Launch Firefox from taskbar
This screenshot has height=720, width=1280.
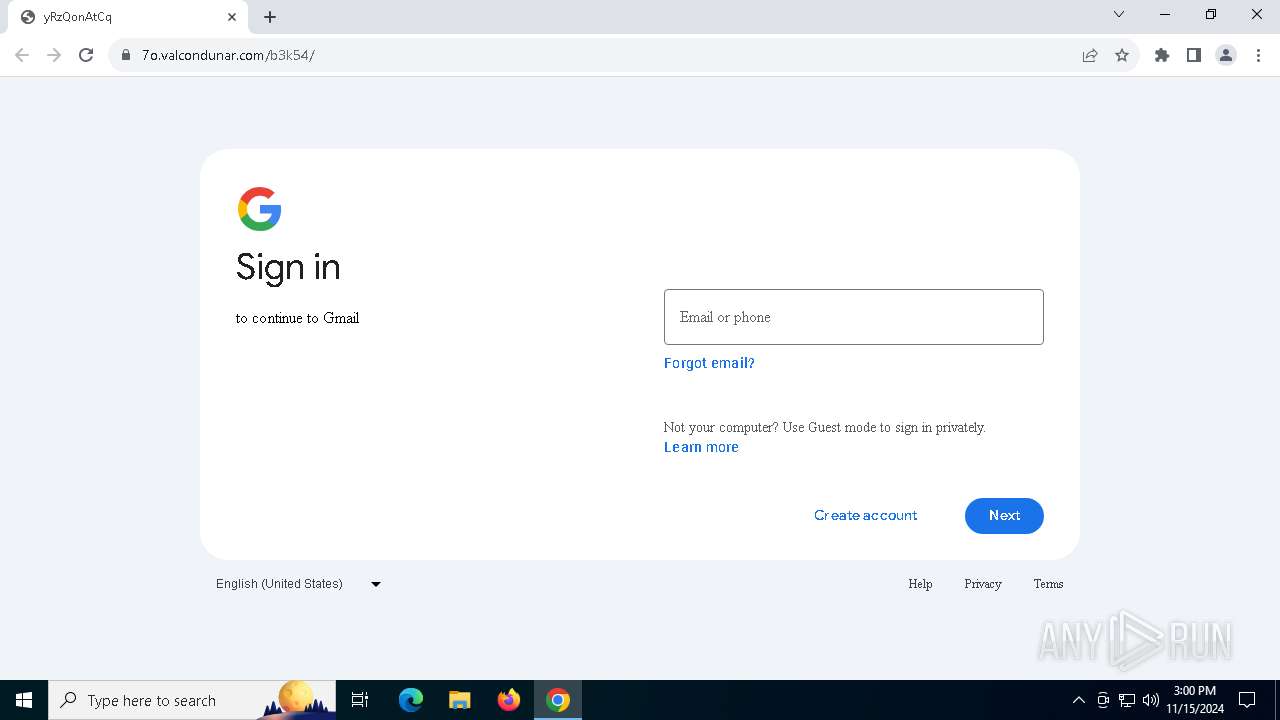point(509,700)
